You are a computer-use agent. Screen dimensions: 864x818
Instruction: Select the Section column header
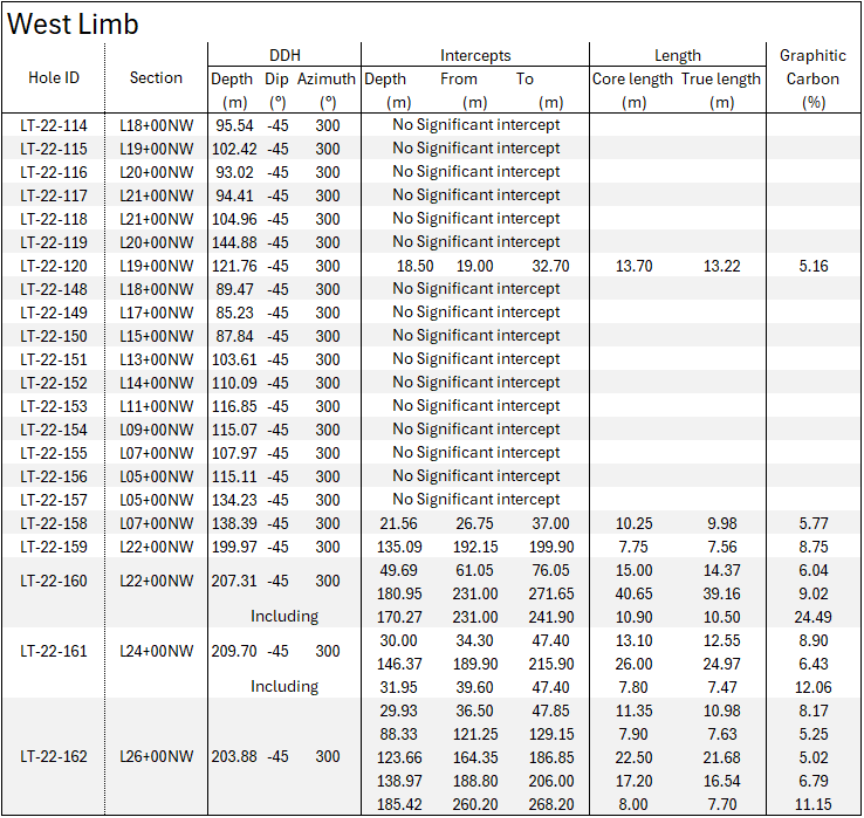coord(156,78)
